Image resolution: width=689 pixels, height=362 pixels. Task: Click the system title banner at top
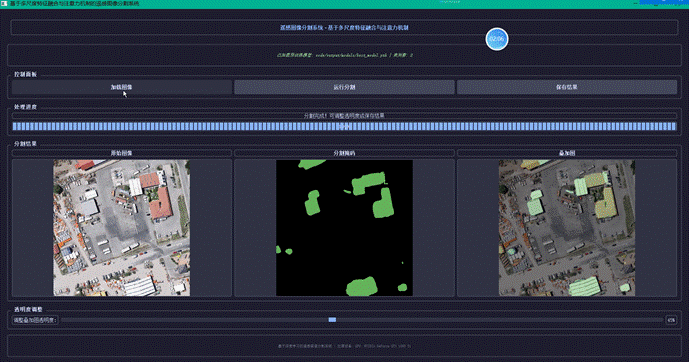344,27
